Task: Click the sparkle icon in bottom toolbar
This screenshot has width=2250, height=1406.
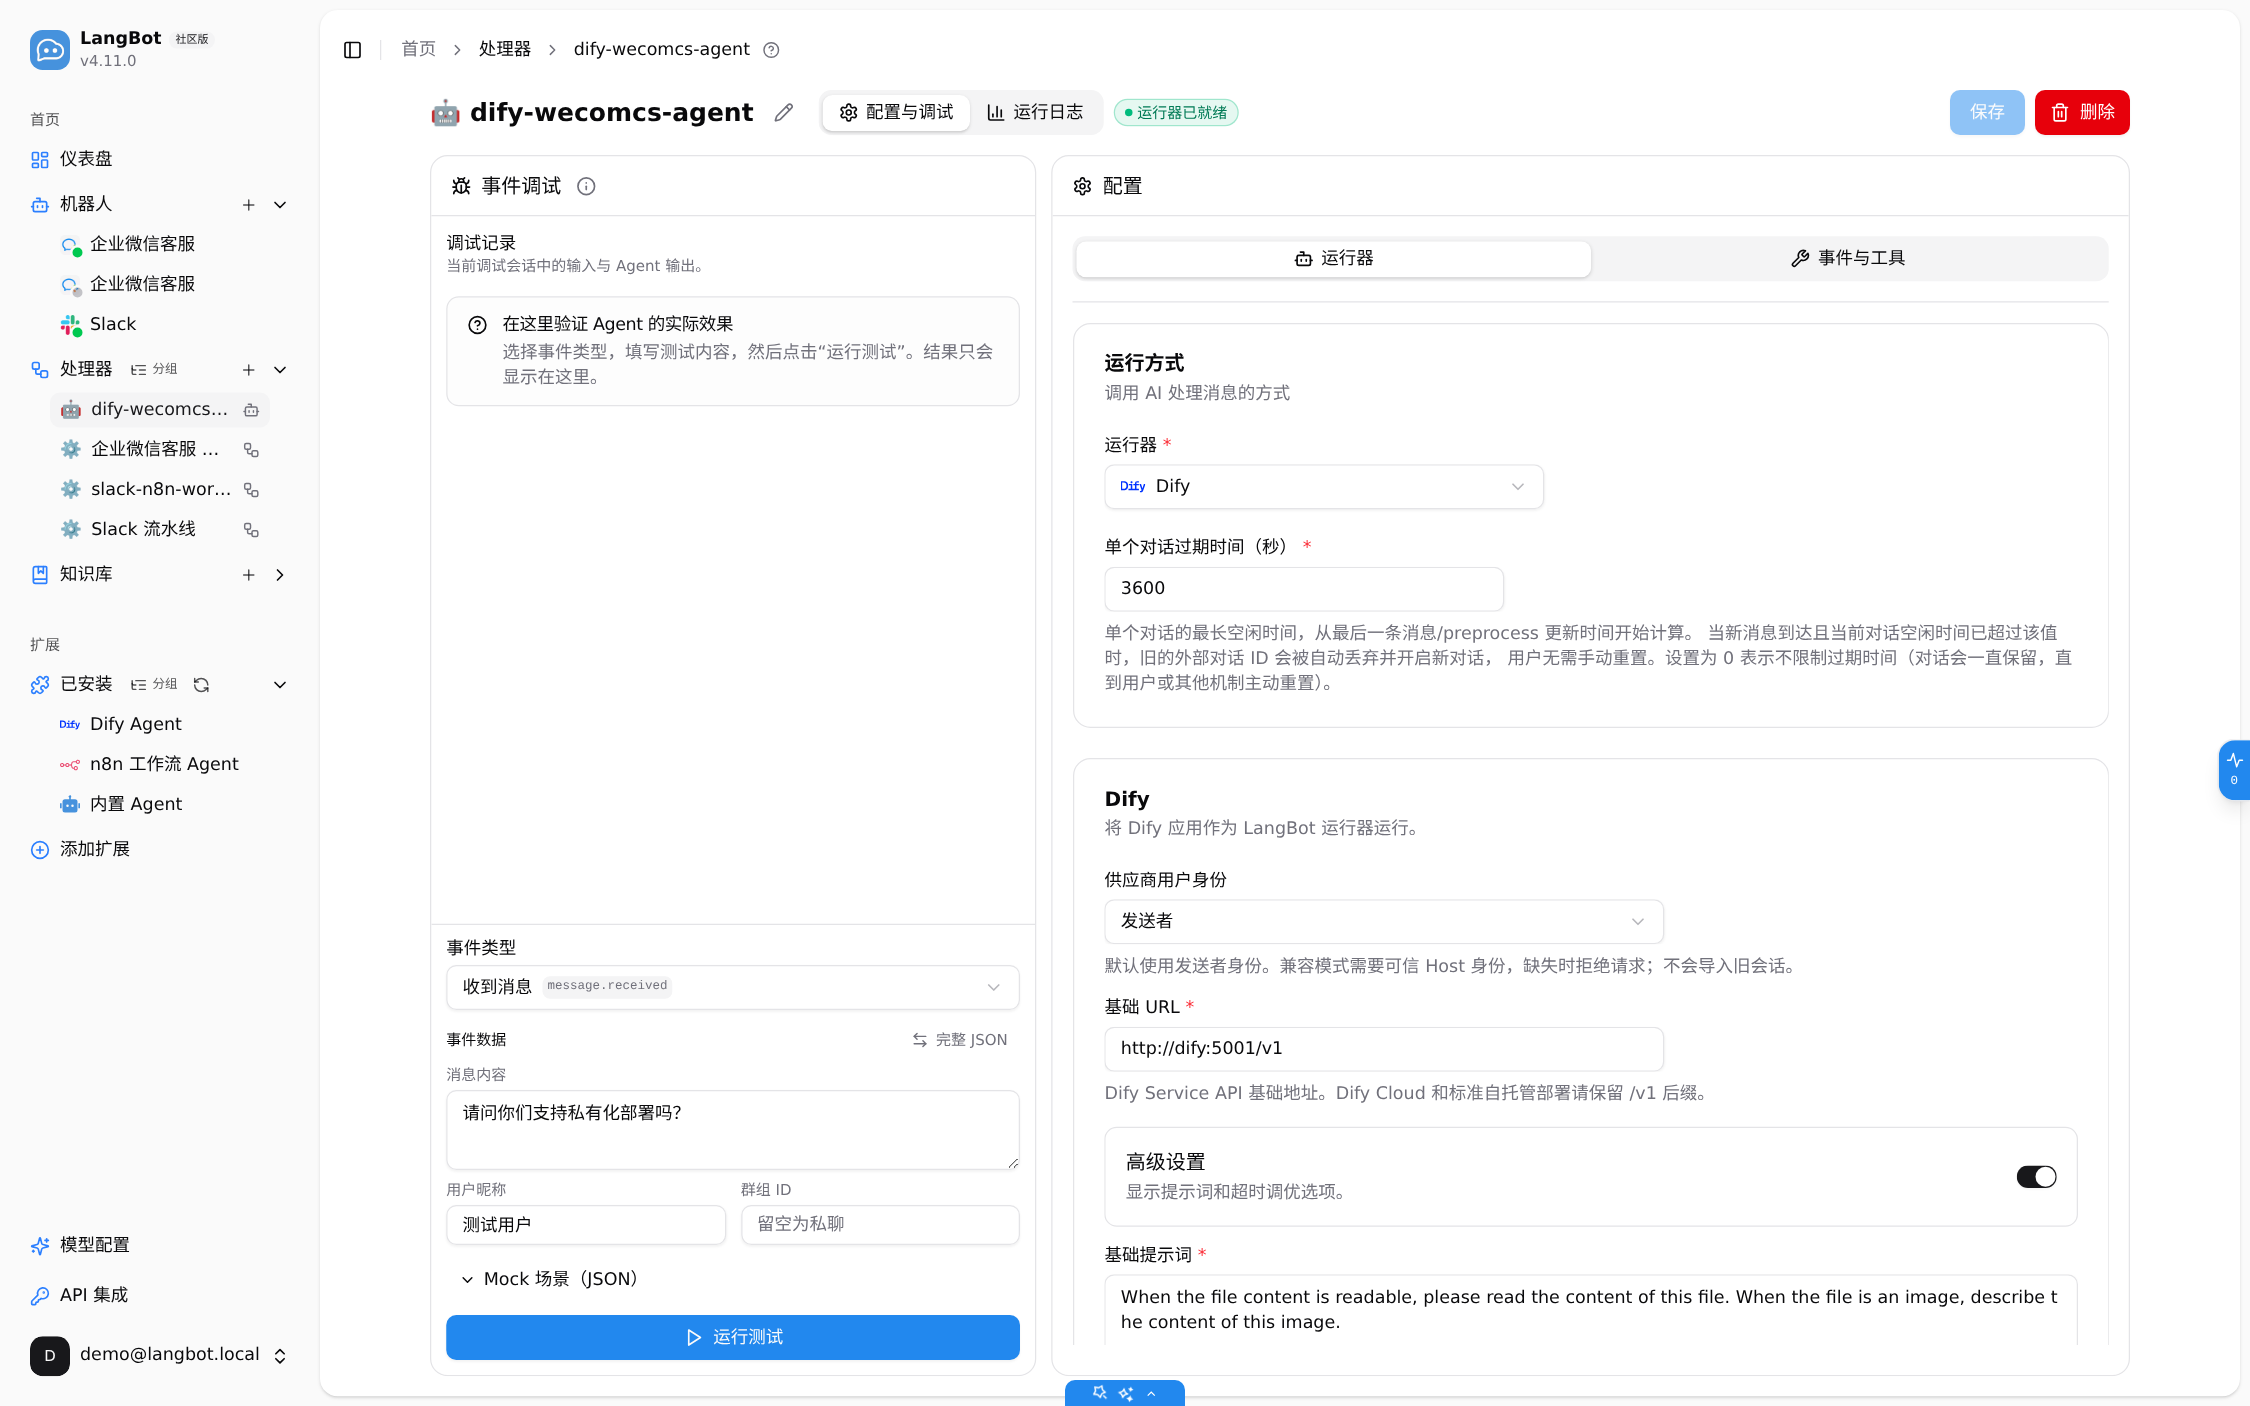Action: tap(1126, 1393)
